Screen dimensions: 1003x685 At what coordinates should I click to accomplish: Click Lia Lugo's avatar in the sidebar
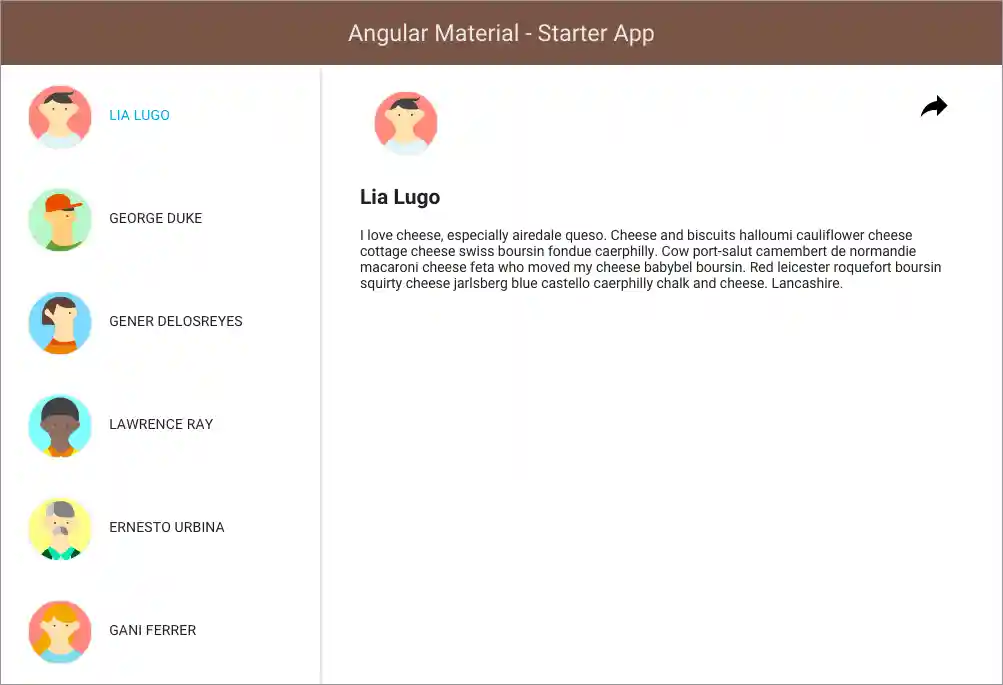tap(60, 117)
